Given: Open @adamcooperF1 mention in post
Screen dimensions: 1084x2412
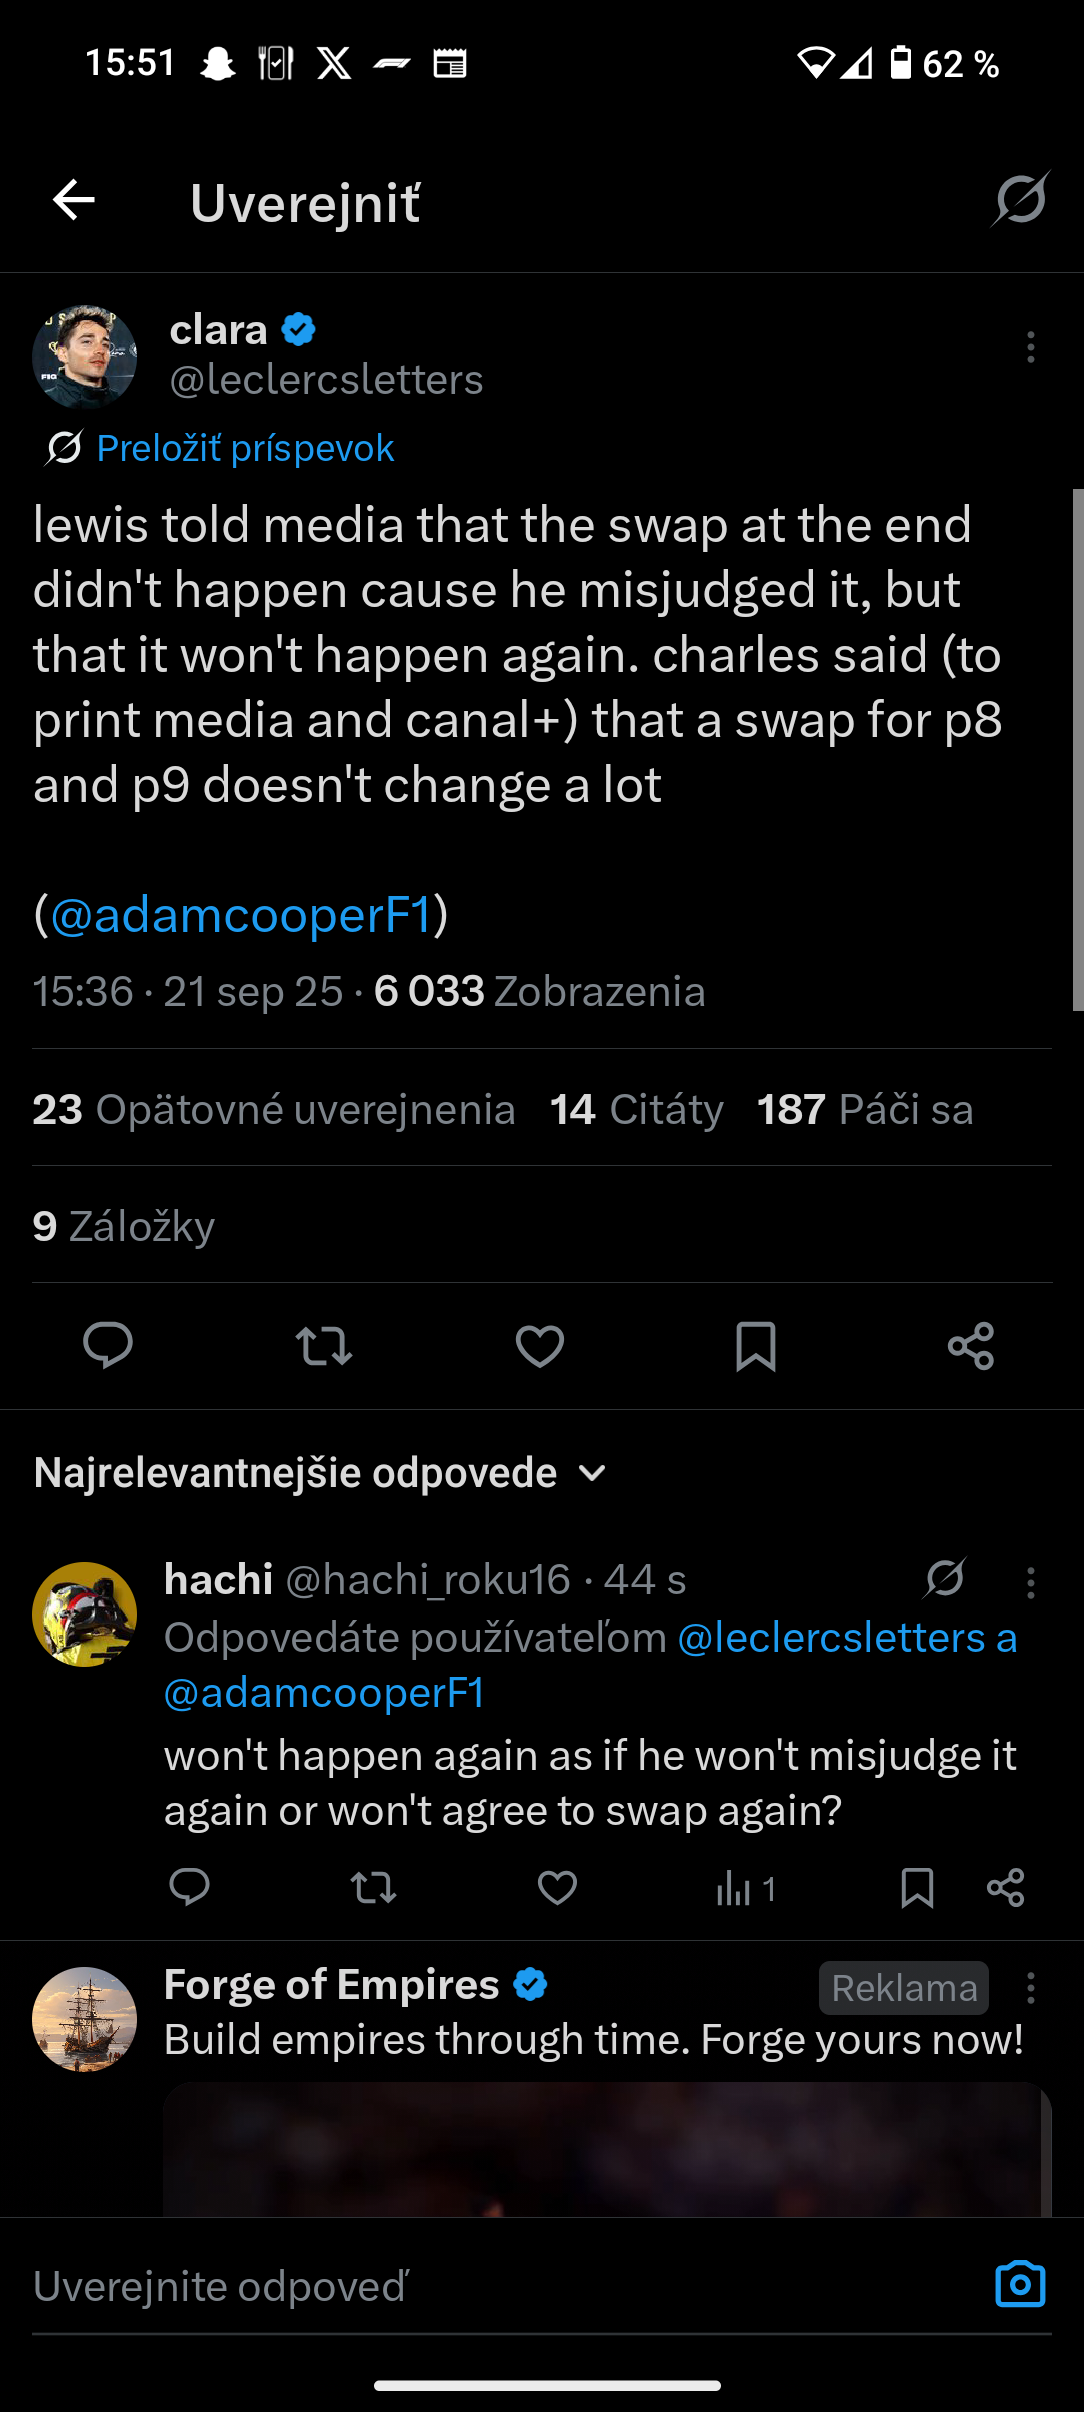Looking at the screenshot, I should click(240, 914).
